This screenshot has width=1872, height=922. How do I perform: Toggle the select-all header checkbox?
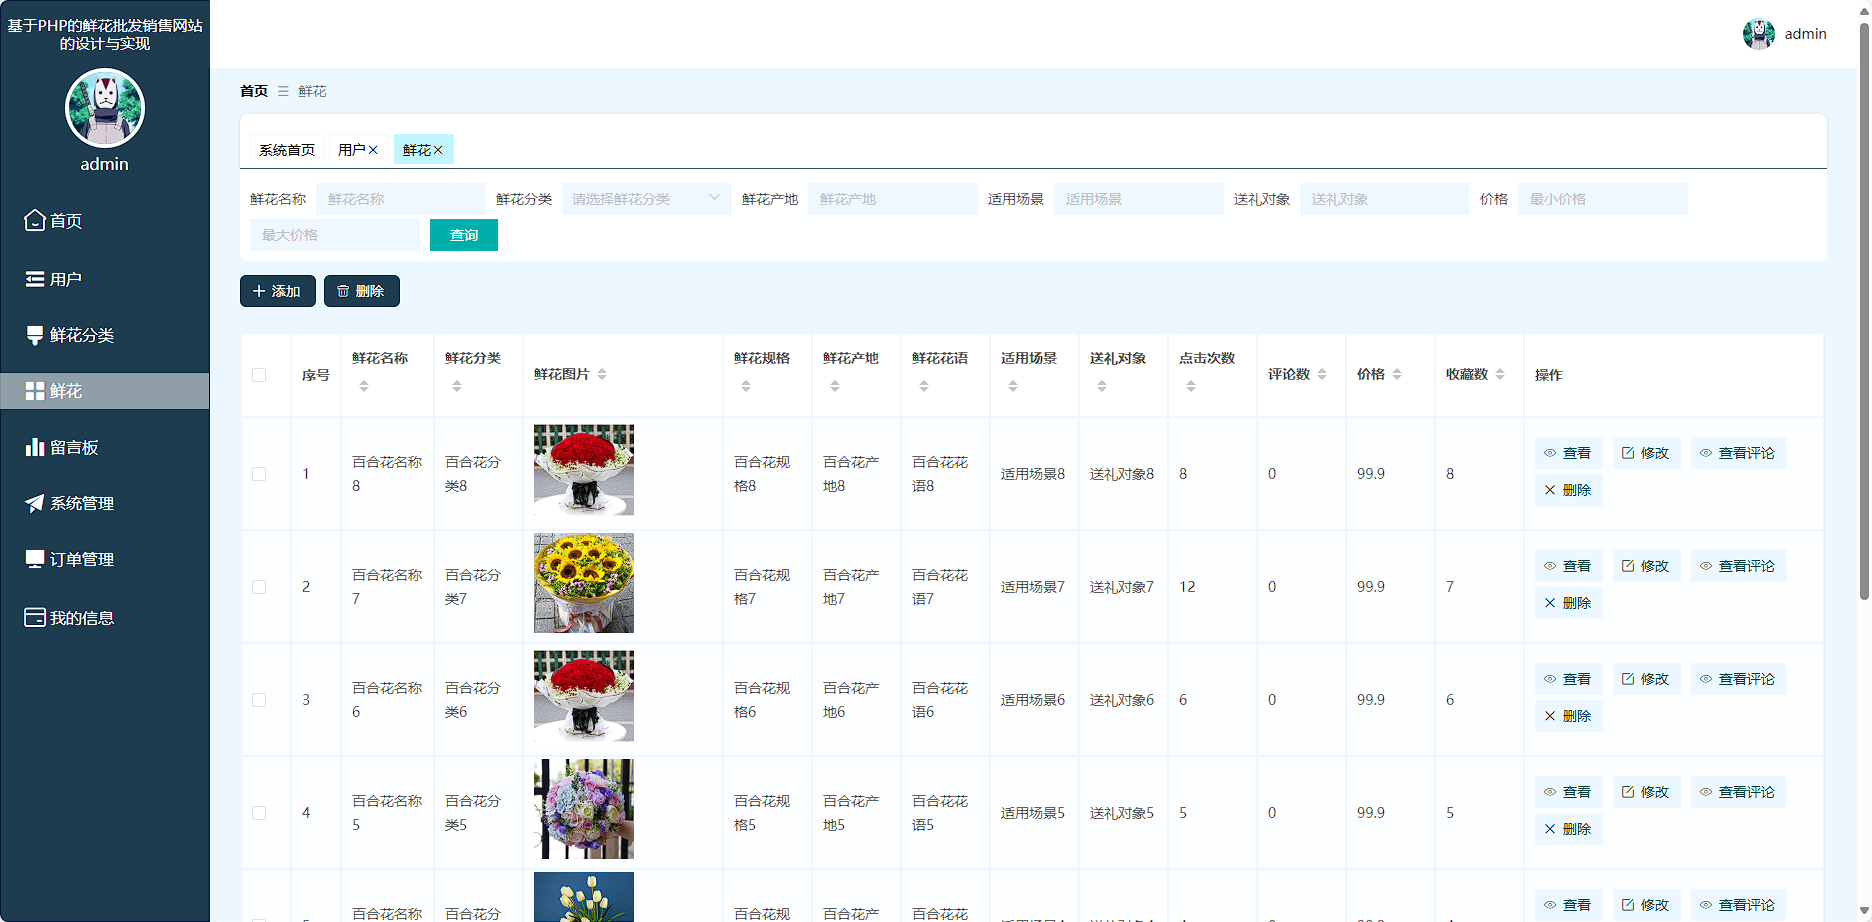pos(259,375)
